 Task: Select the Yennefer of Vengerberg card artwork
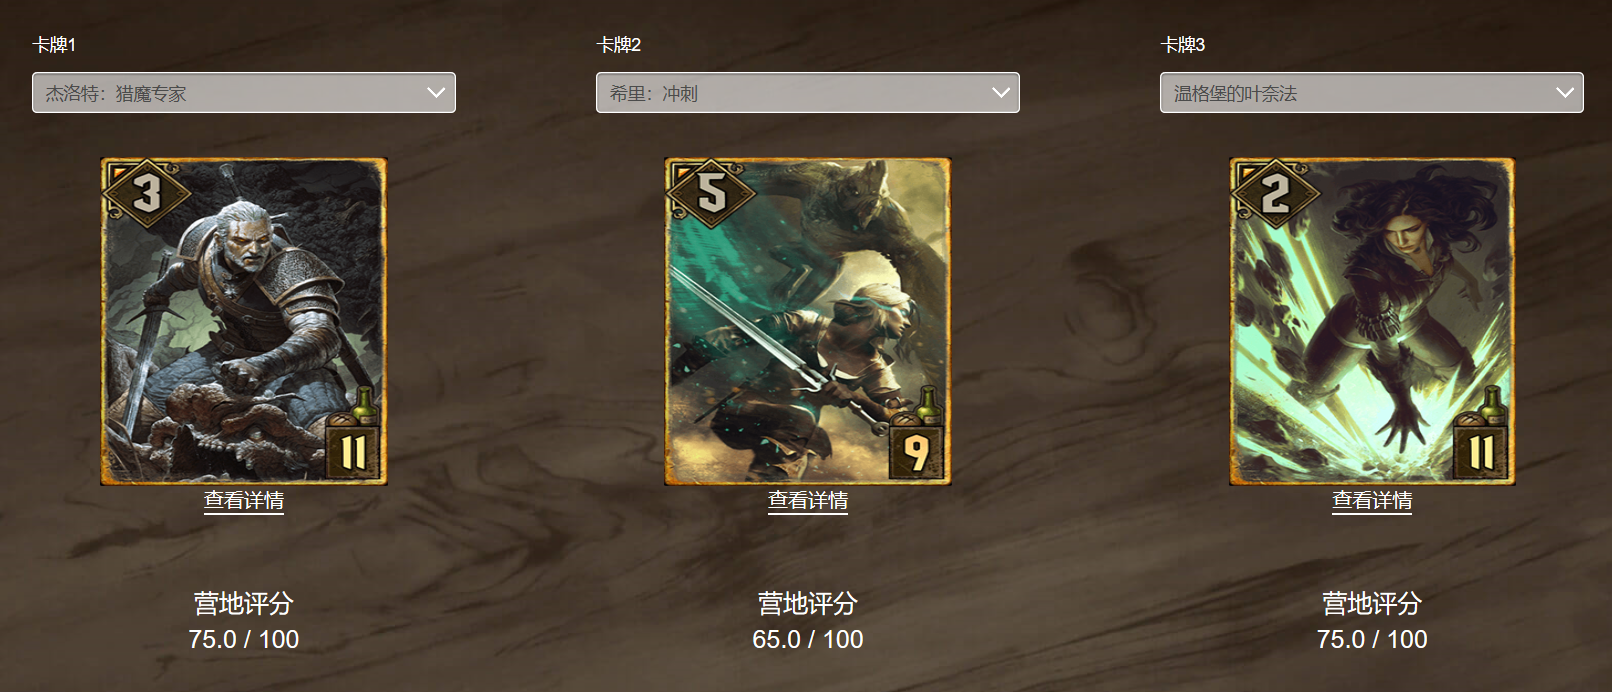tap(1372, 322)
